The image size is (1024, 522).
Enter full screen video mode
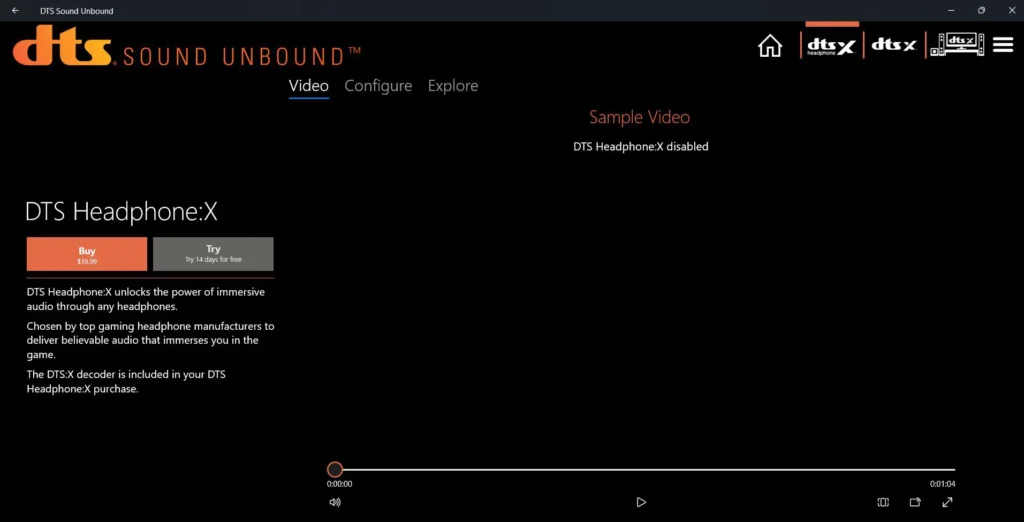coord(947,502)
